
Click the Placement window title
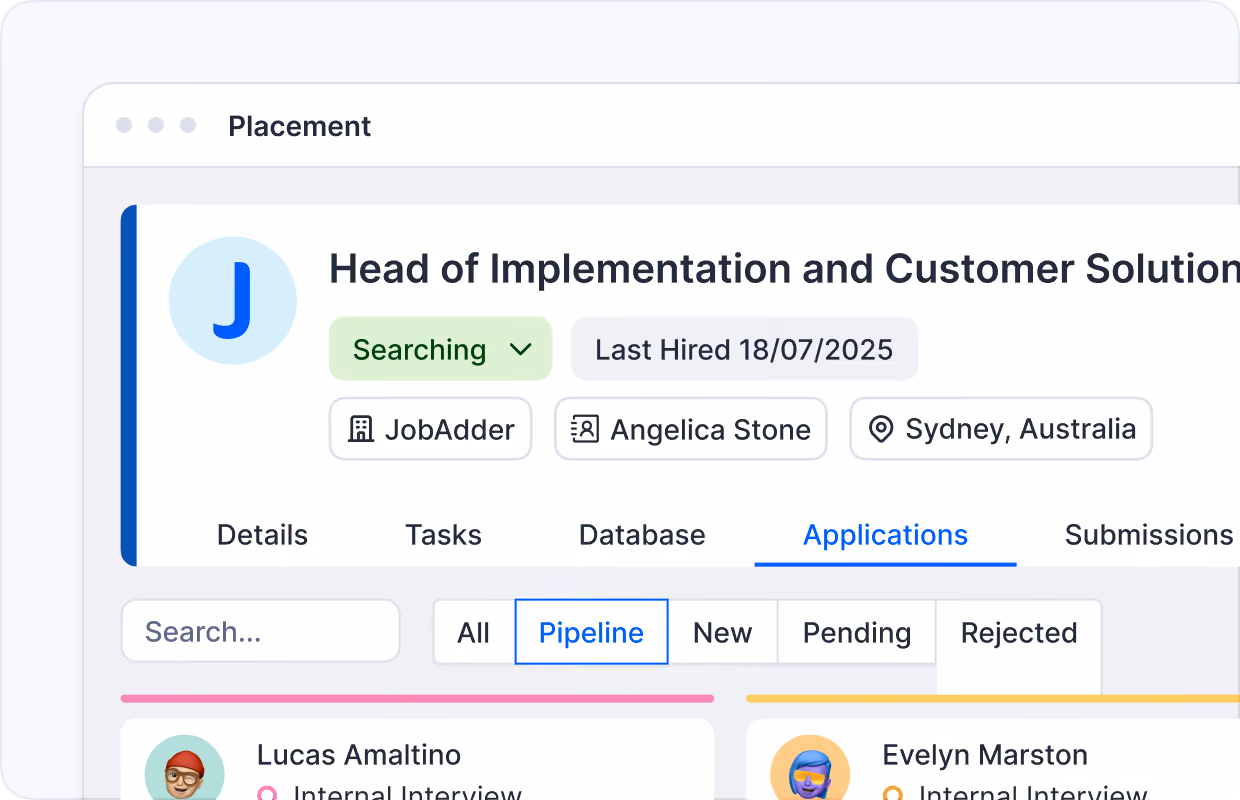299,126
